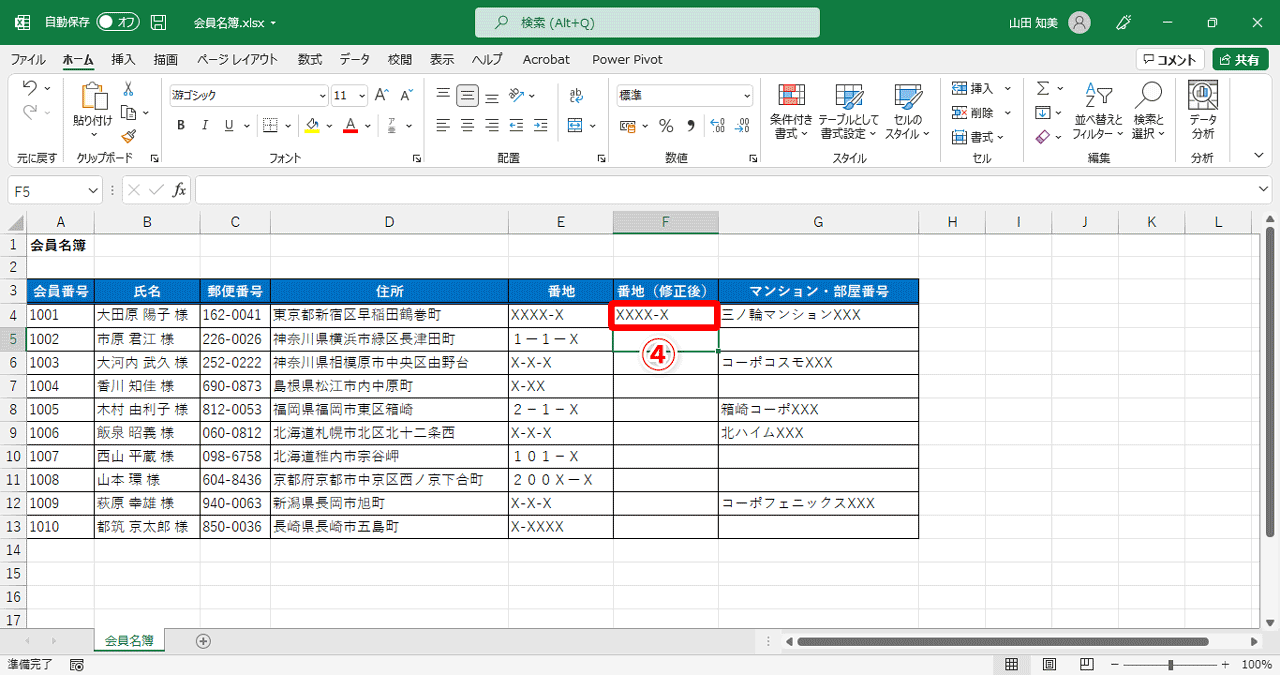Open the データ ribbon menu
This screenshot has height=675, width=1280.
point(354,59)
